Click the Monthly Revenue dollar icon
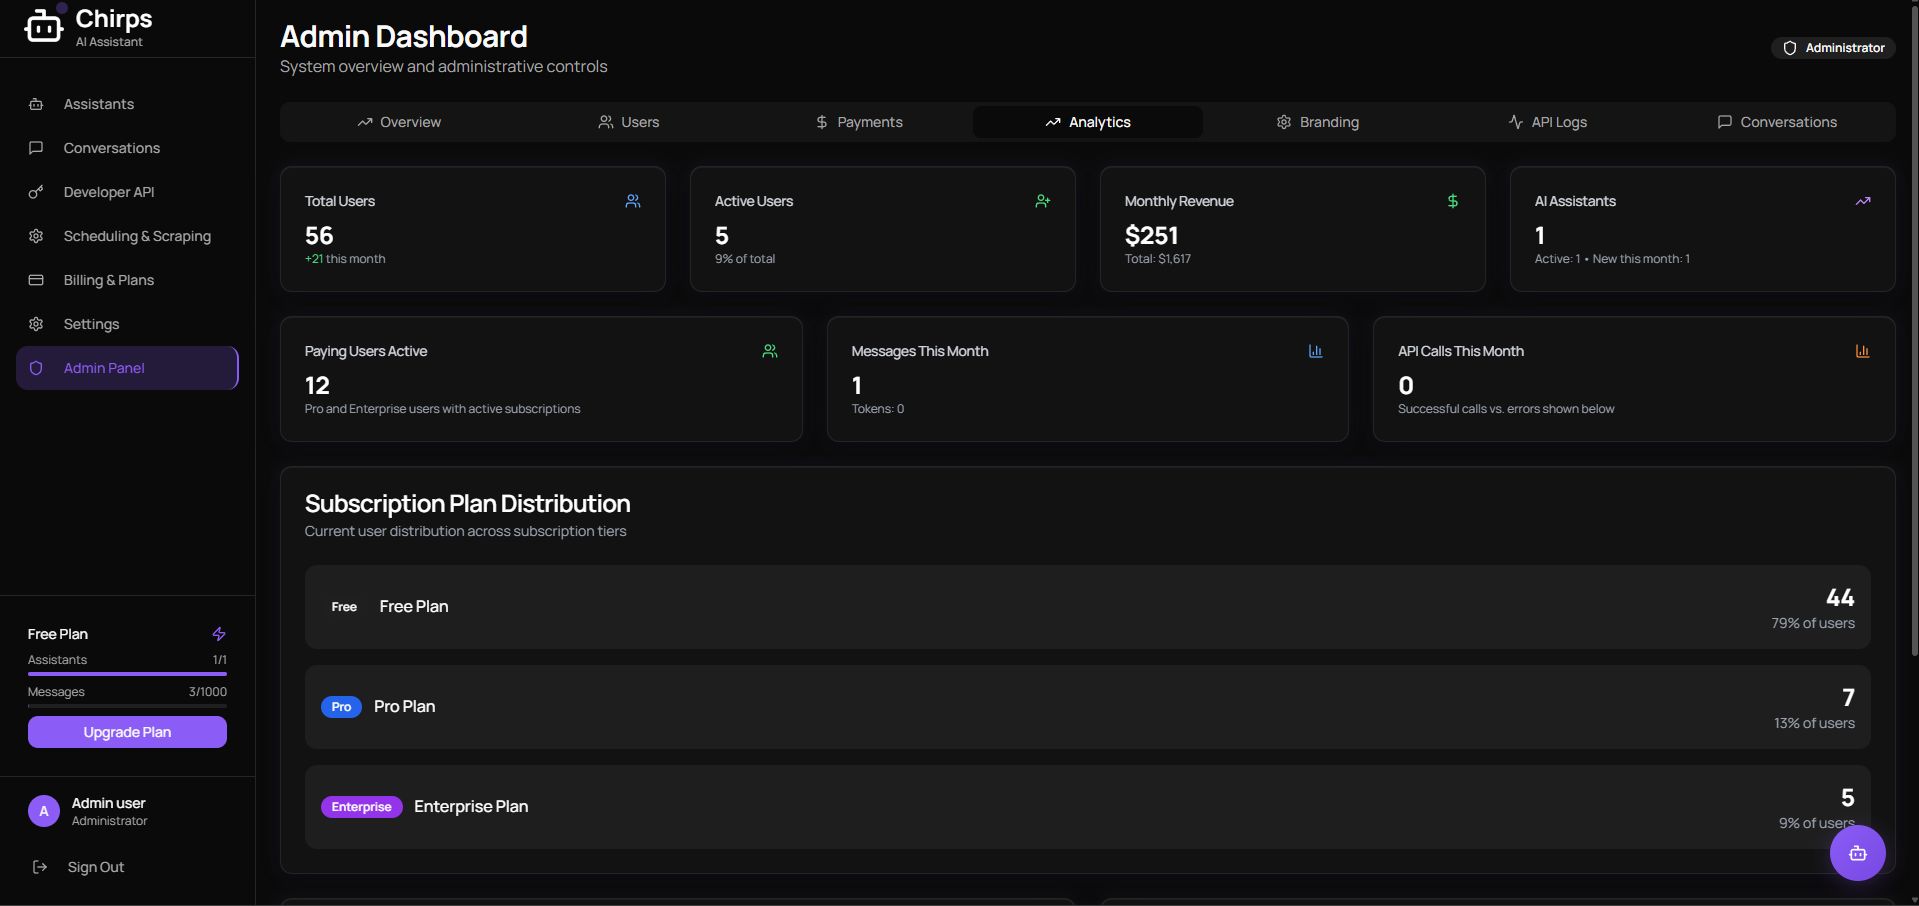This screenshot has width=1919, height=906. click(1452, 201)
